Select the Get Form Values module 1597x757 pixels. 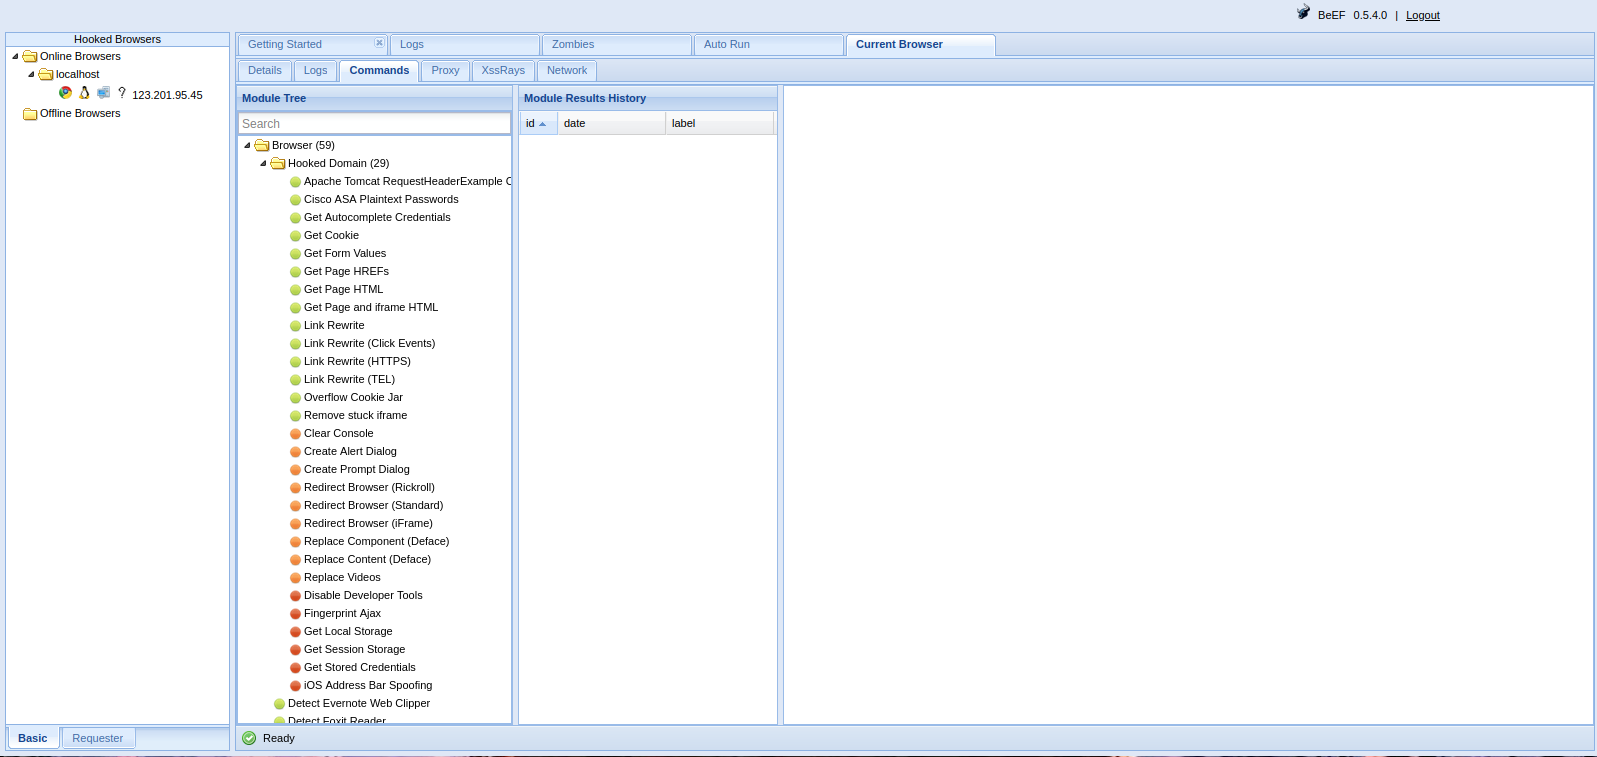(345, 254)
